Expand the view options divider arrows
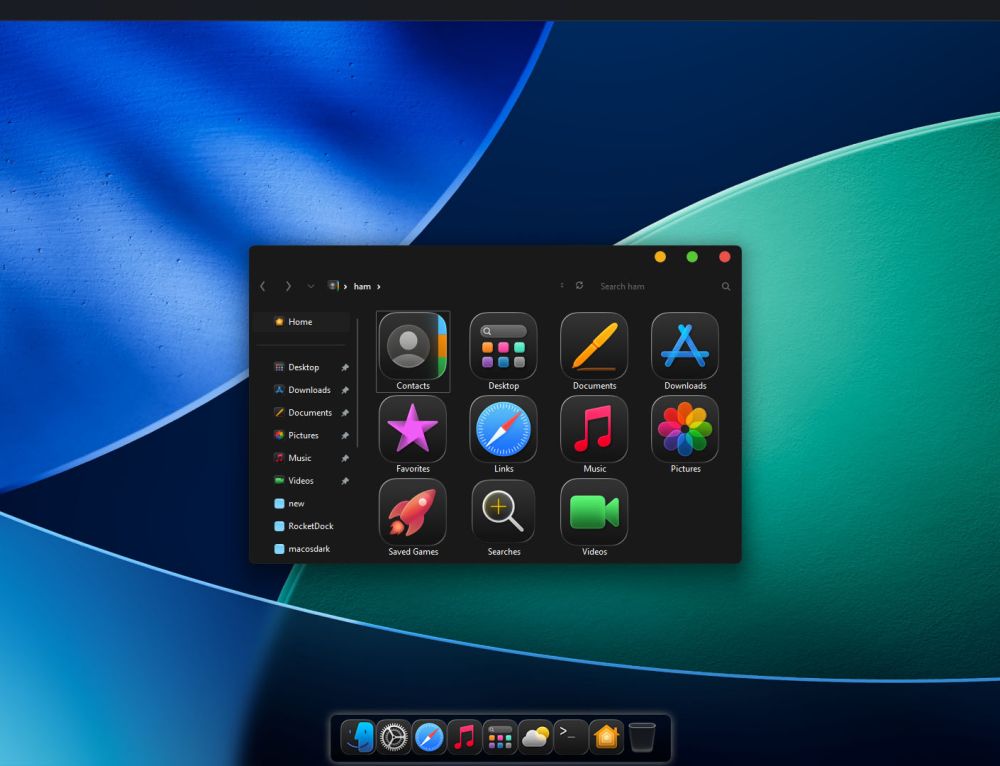The height and width of the screenshot is (766, 1000). click(x=562, y=286)
